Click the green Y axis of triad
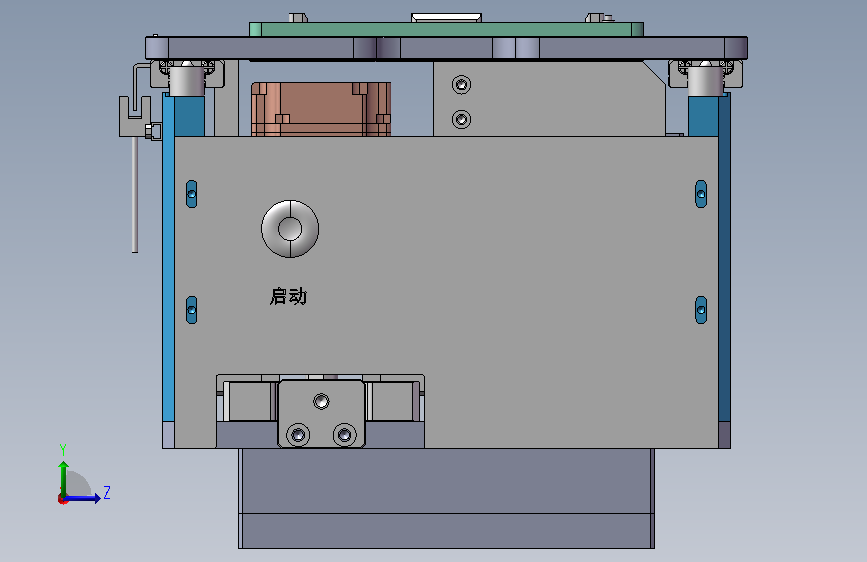Viewport: 867px width, 562px height. (x=64, y=478)
